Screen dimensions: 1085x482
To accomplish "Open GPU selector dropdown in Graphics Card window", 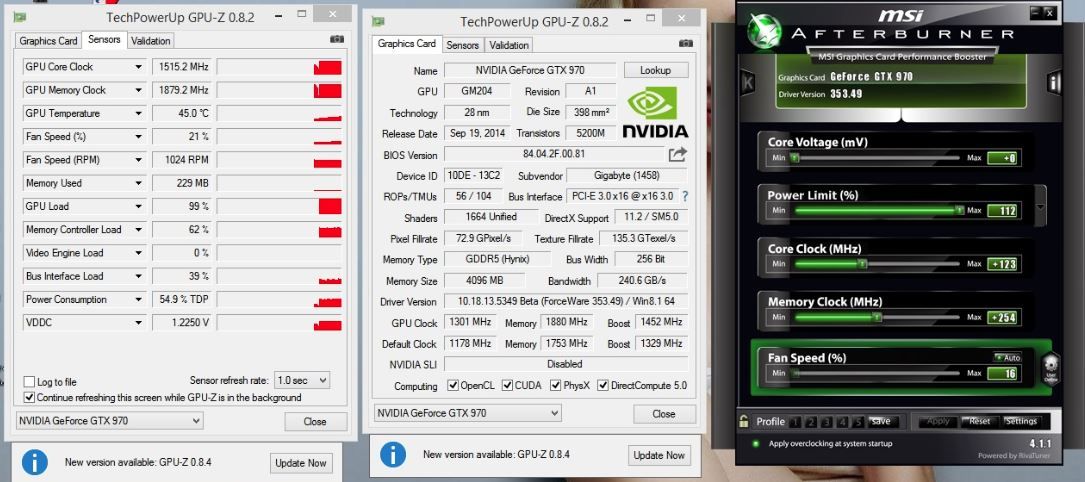I will coord(467,413).
